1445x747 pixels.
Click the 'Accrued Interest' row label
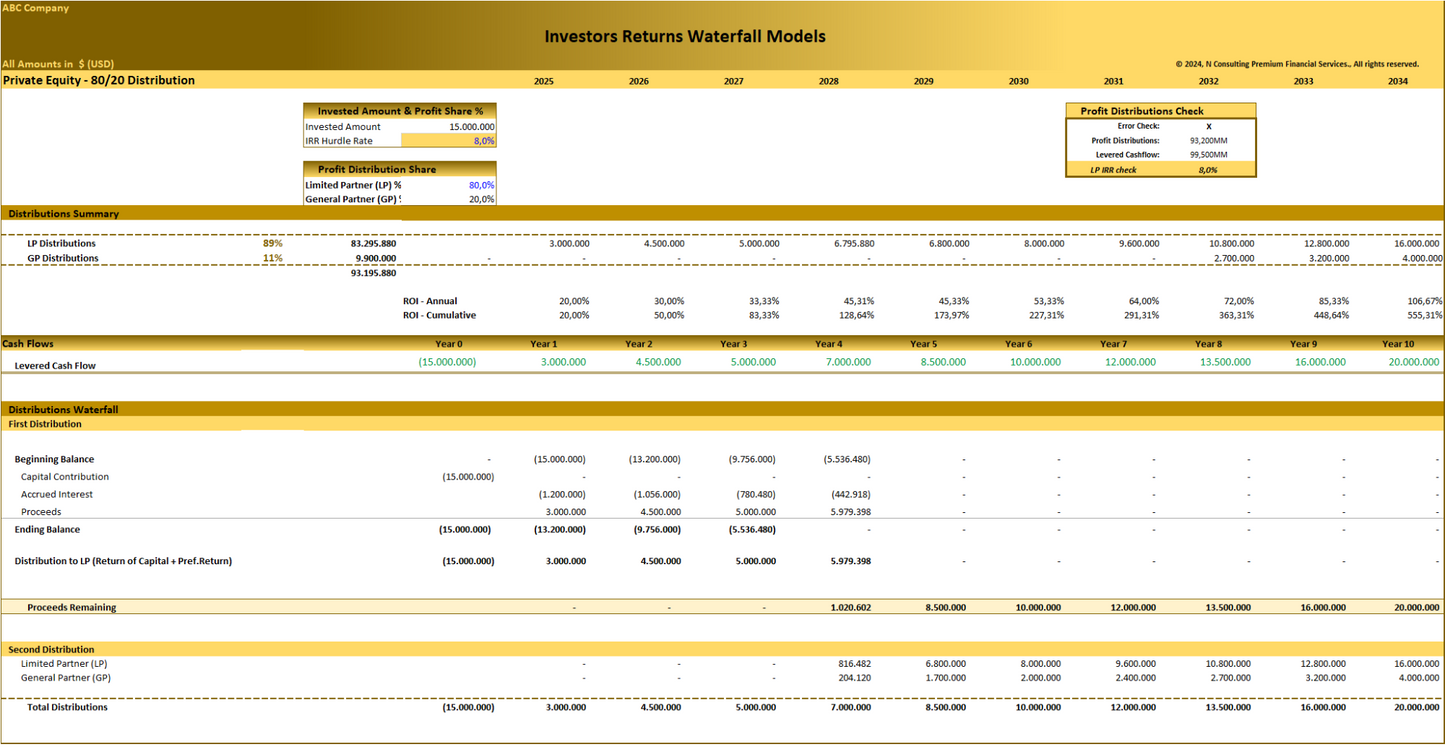57,494
